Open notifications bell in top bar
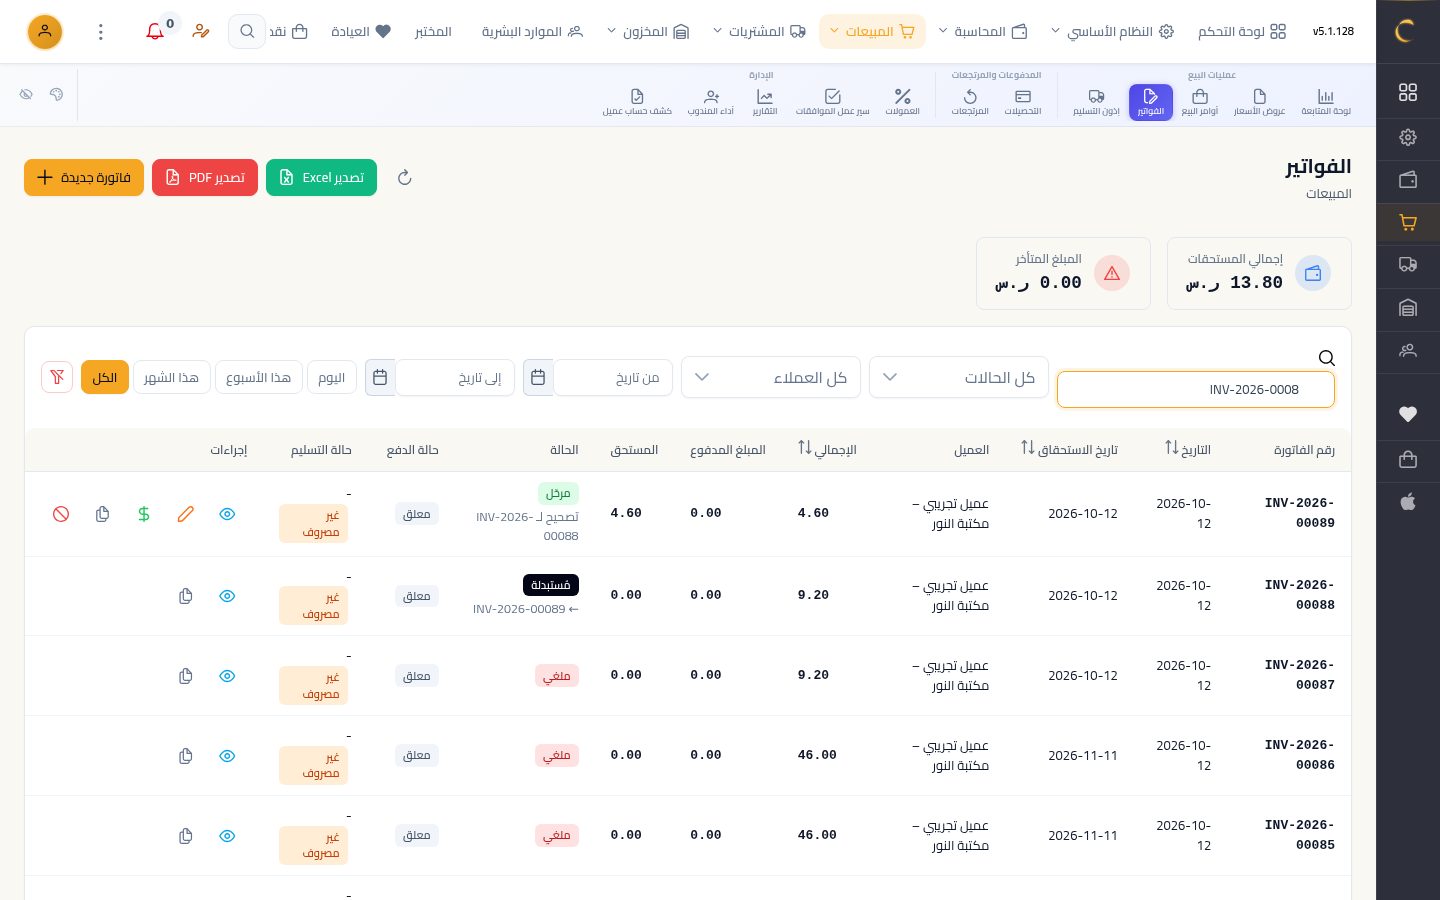The width and height of the screenshot is (1440, 900). click(x=155, y=32)
